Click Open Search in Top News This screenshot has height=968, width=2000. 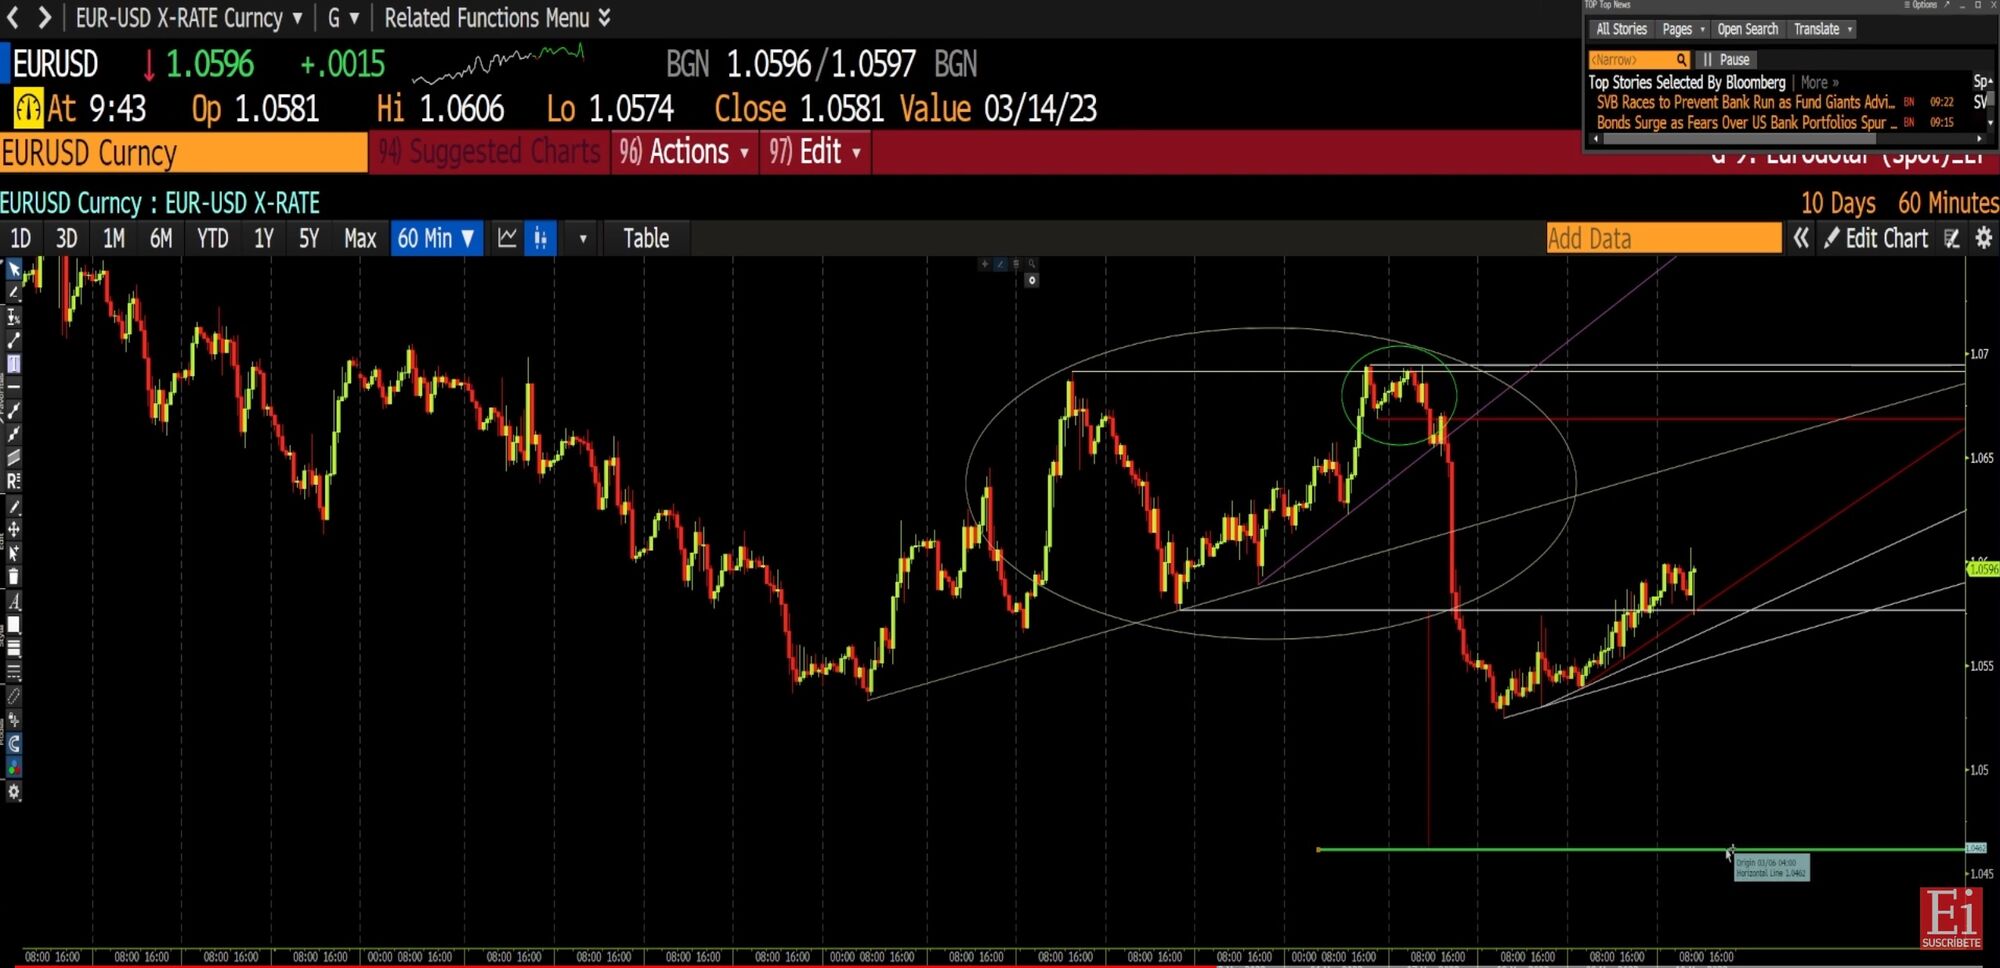1748,29
